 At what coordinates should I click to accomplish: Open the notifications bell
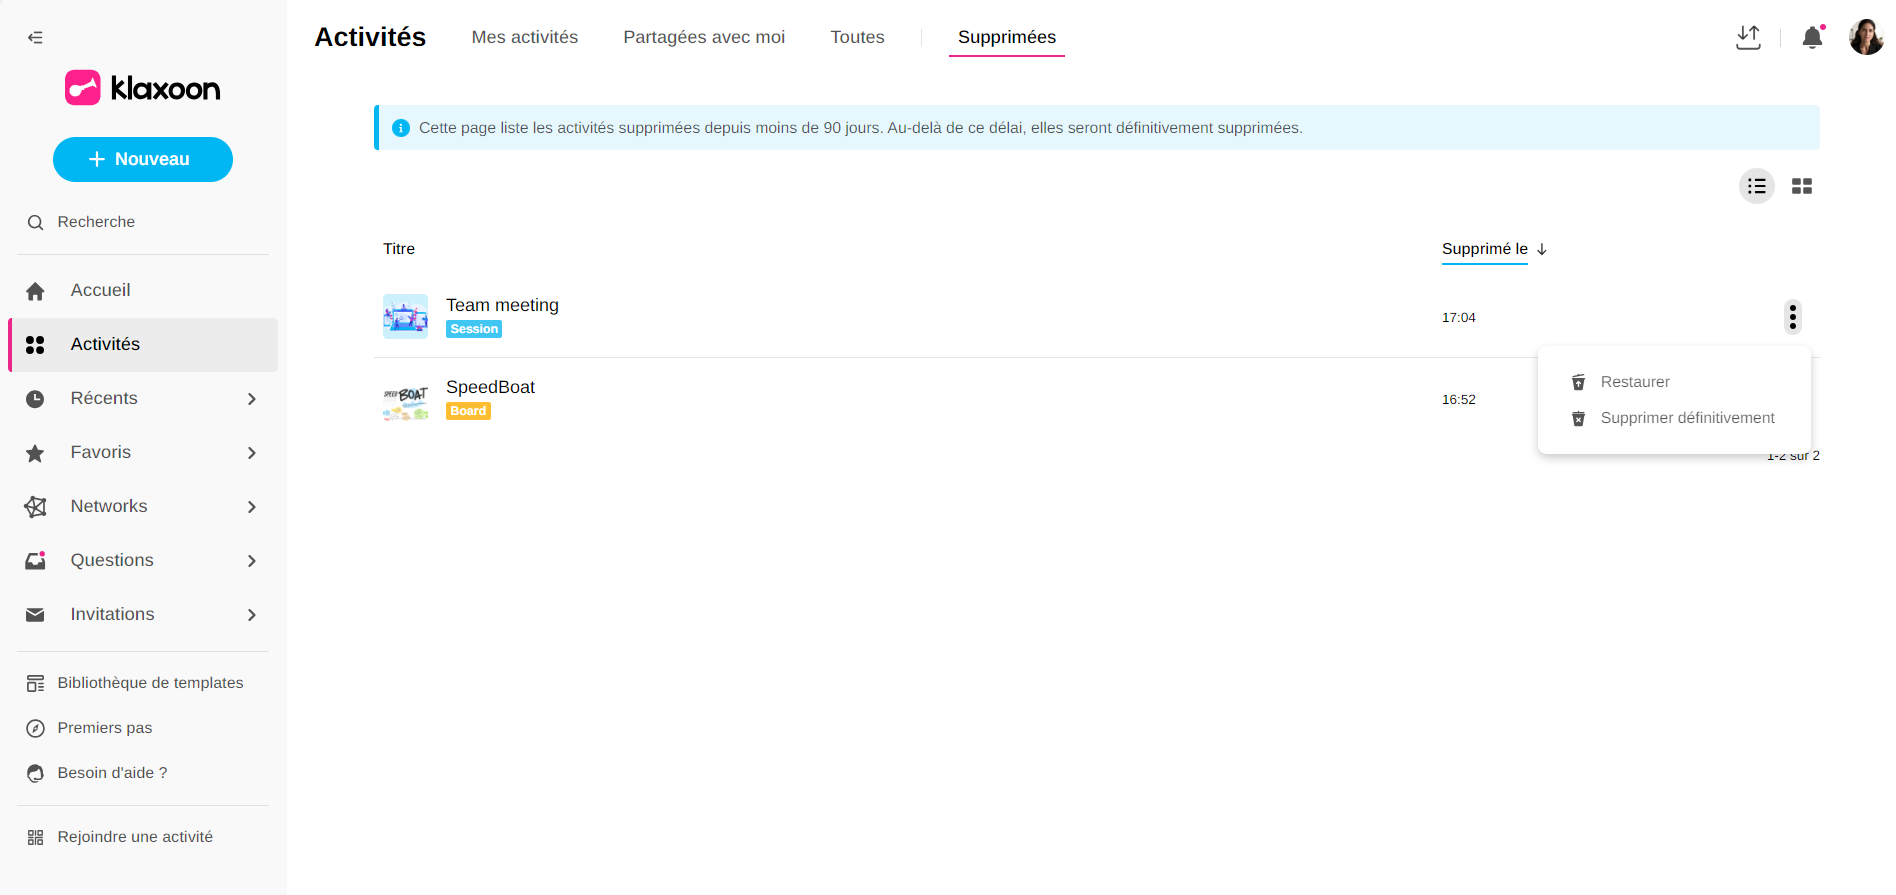point(1811,38)
